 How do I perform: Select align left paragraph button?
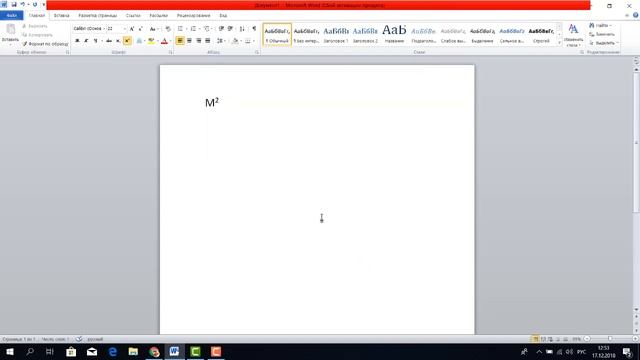180,41
